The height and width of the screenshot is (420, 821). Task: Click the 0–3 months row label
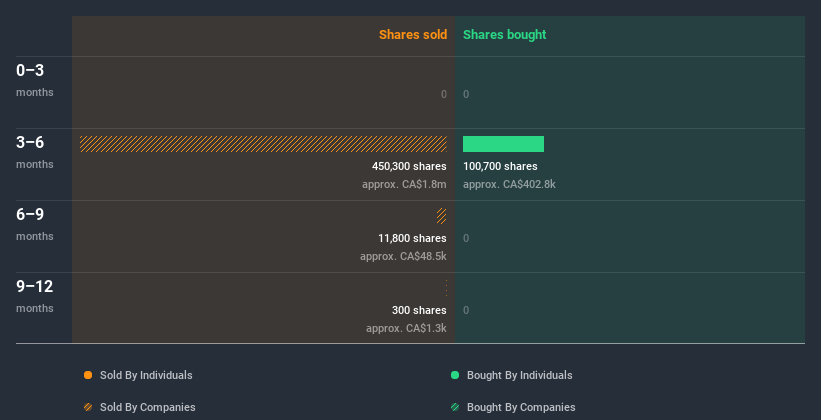(35, 80)
